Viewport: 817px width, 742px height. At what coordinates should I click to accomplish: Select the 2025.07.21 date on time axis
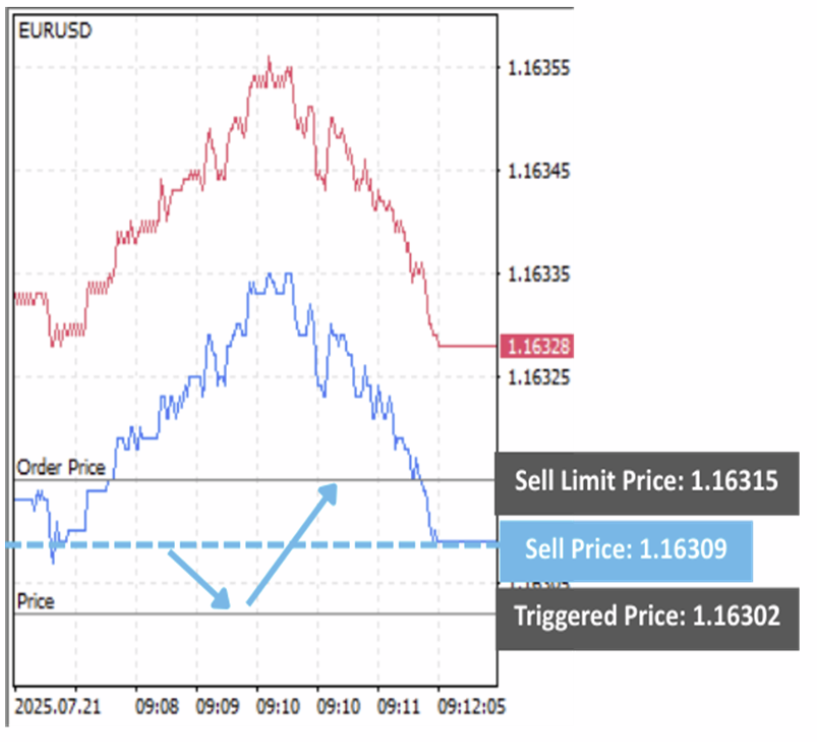tap(57, 706)
